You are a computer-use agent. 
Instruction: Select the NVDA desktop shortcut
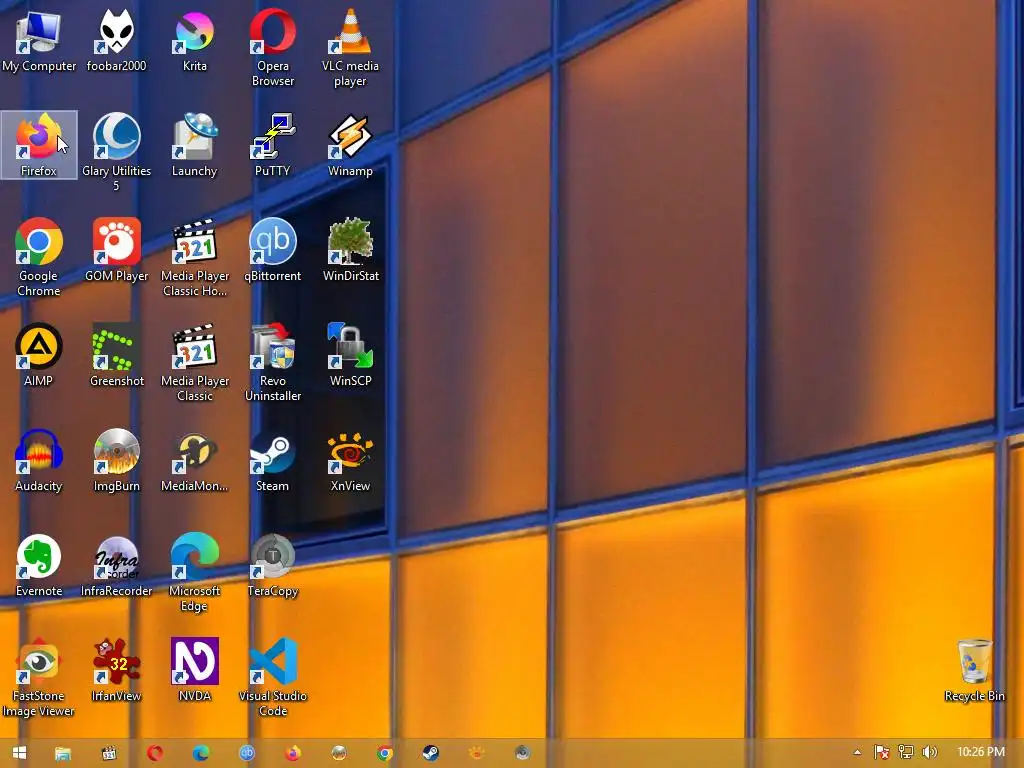click(195, 670)
